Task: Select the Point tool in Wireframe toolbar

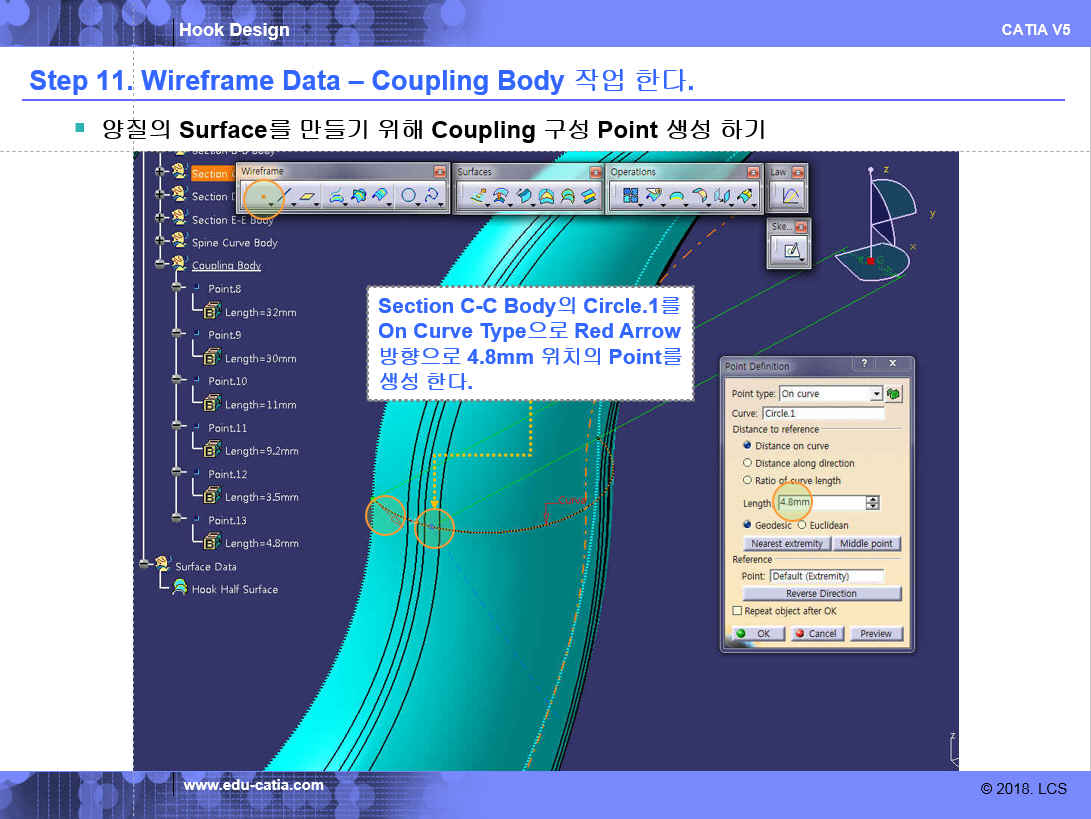Action: coord(262,197)
